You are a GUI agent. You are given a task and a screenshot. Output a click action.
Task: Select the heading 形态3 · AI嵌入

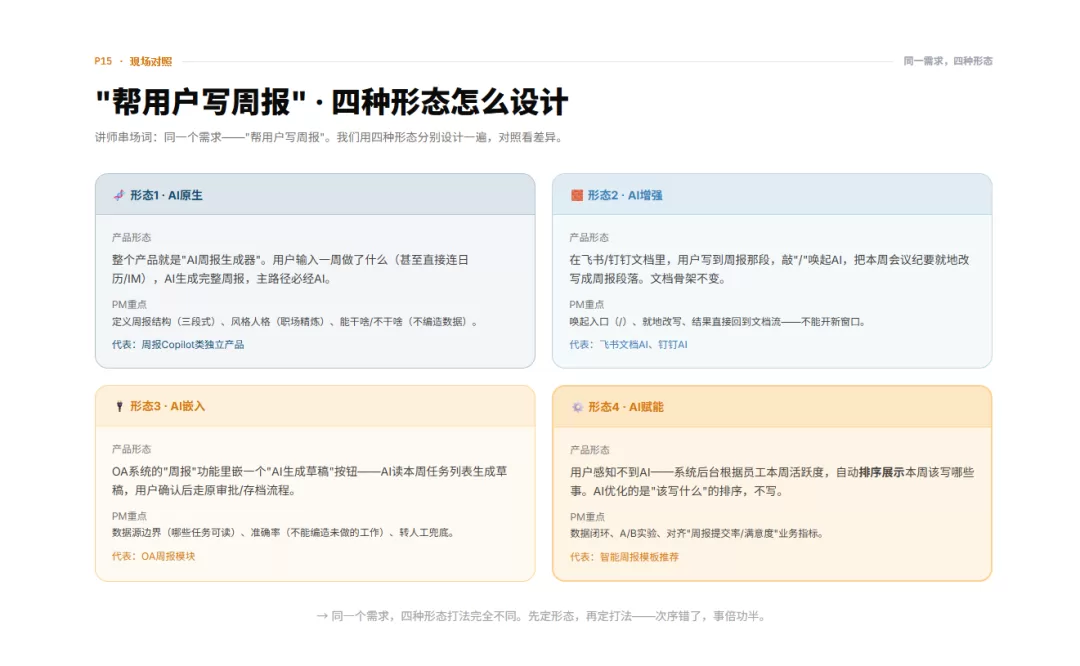(167, 406)
